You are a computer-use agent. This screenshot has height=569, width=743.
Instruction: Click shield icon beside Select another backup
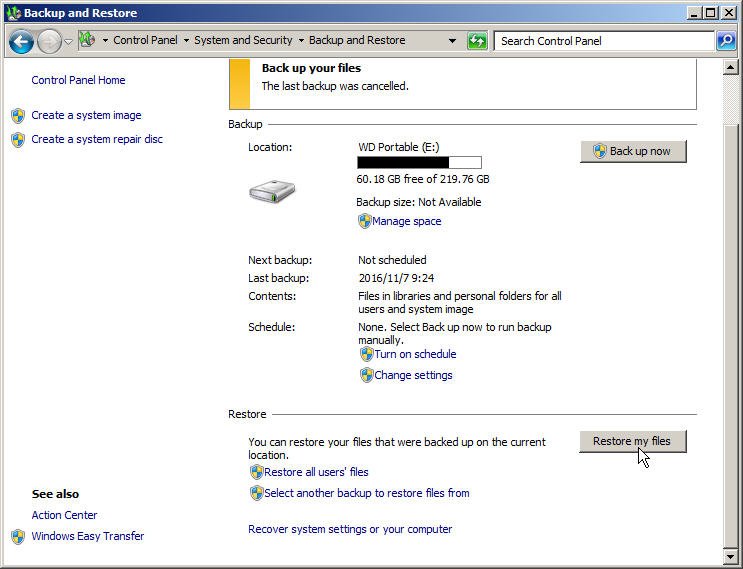256,493
